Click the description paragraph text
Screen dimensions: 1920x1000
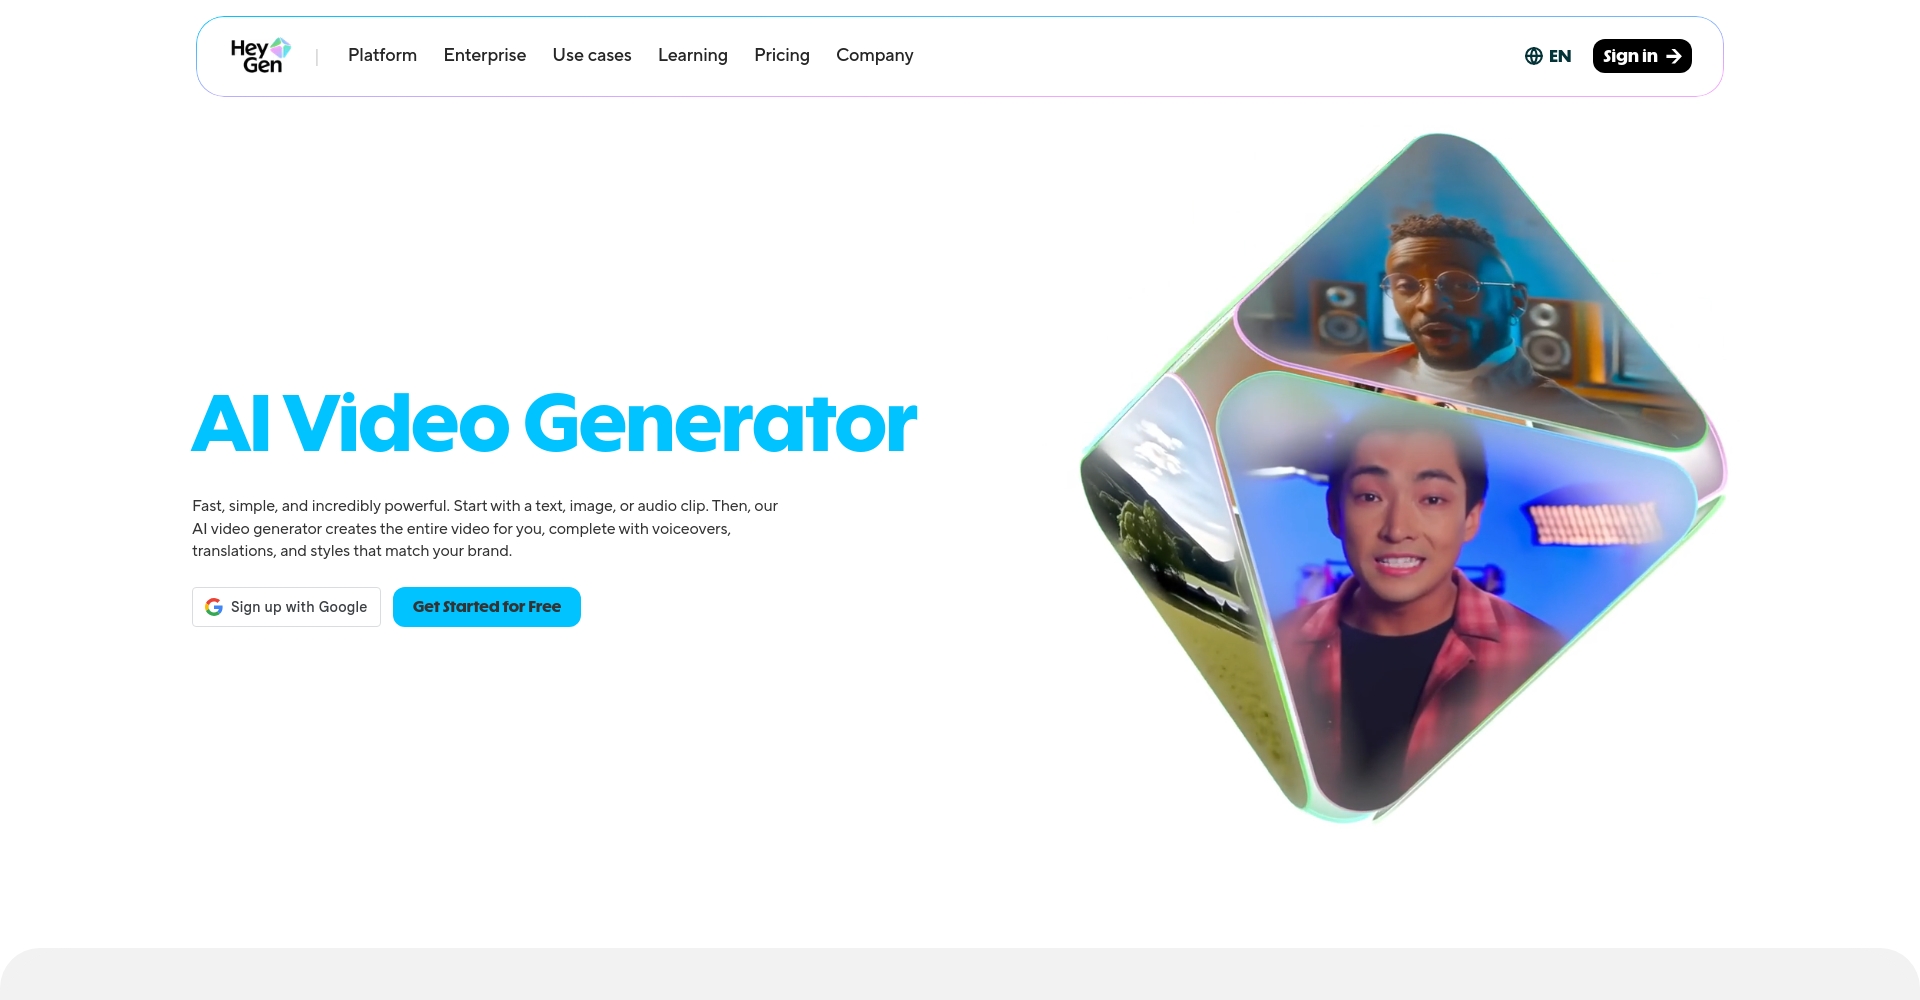click(x=485, y=528)
